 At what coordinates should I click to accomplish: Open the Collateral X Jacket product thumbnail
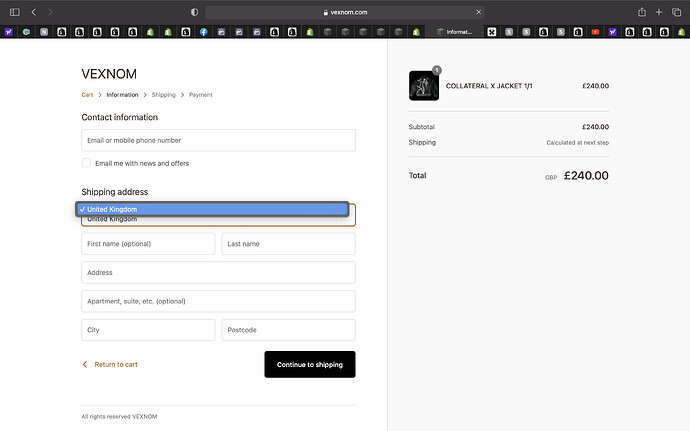click(x=423, y=86)
